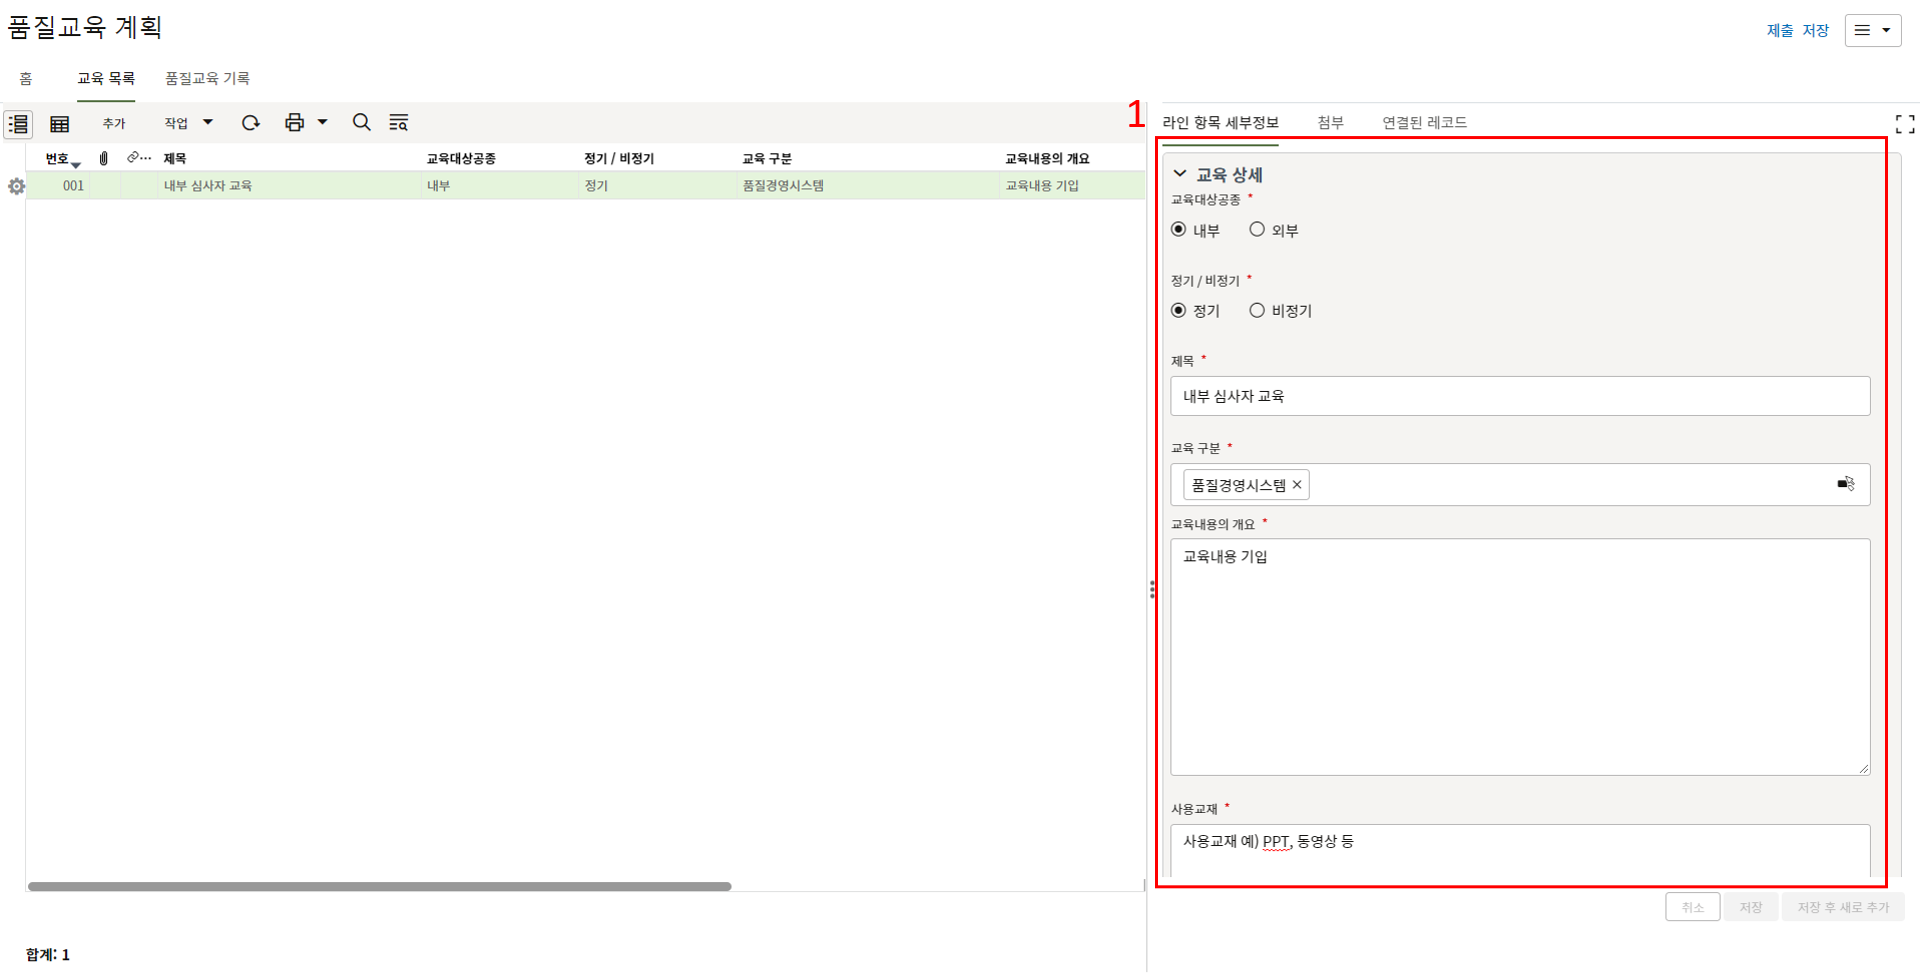The image size is (1920, 980).
Task: Select the 내부 radio button
Action: point(1179,230)
